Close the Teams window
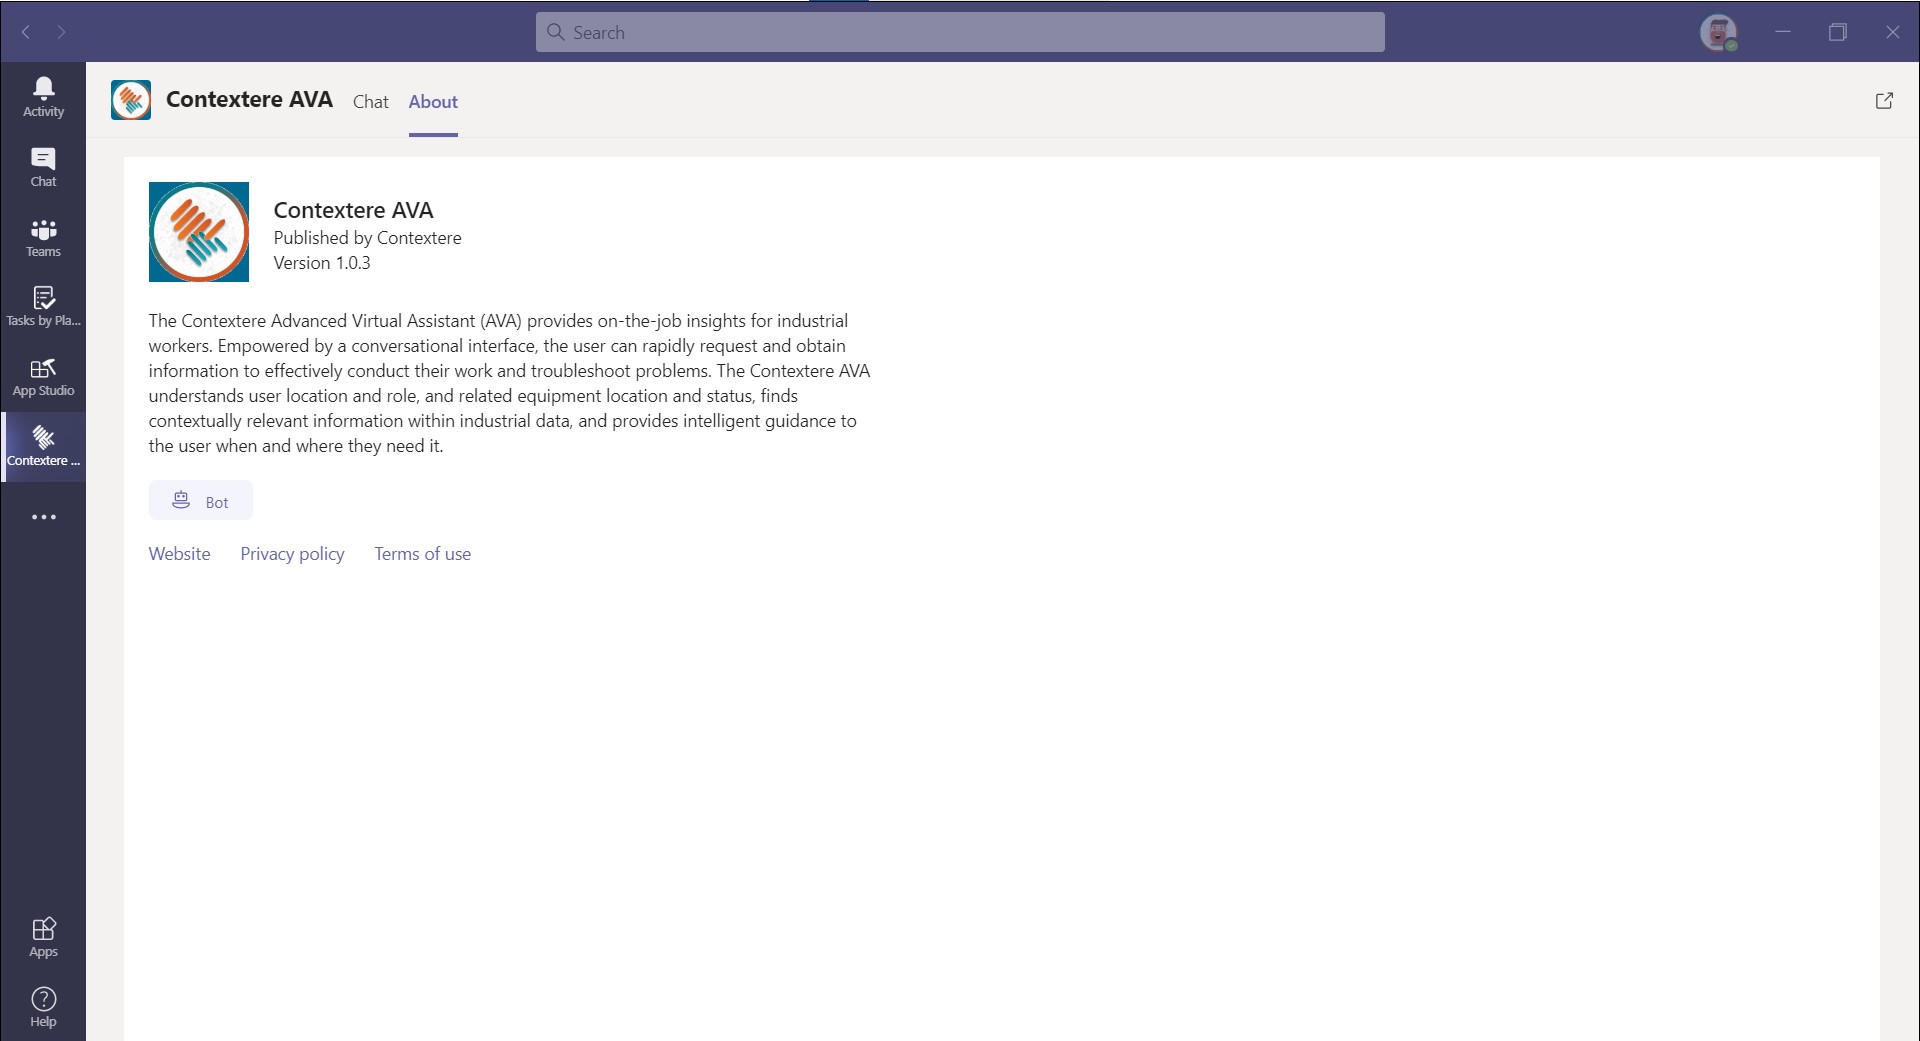Viewport: 1920px width, 1041px height. [1892, 32]
